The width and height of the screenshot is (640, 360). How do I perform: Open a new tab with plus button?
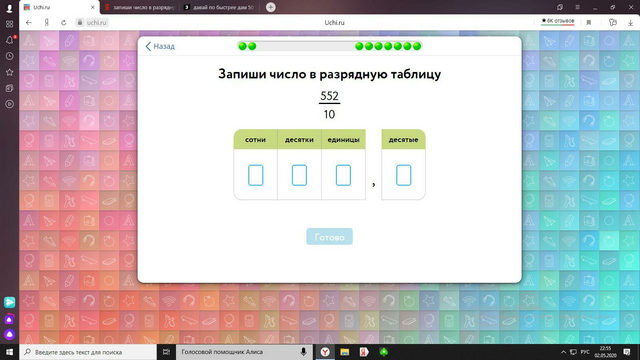(271, 7)
